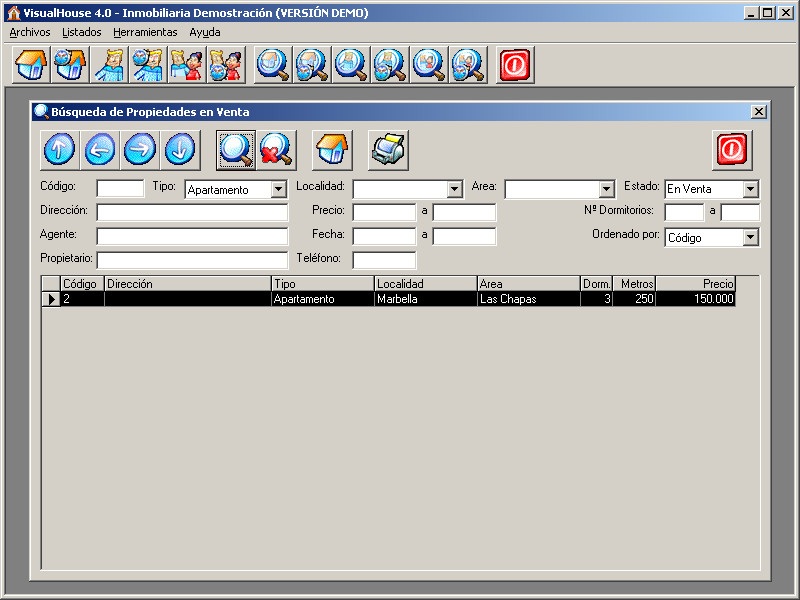Click the red power exit icon in the main toolbar
The height and width of the screenshot is (600, 800).
coord(515,65)
